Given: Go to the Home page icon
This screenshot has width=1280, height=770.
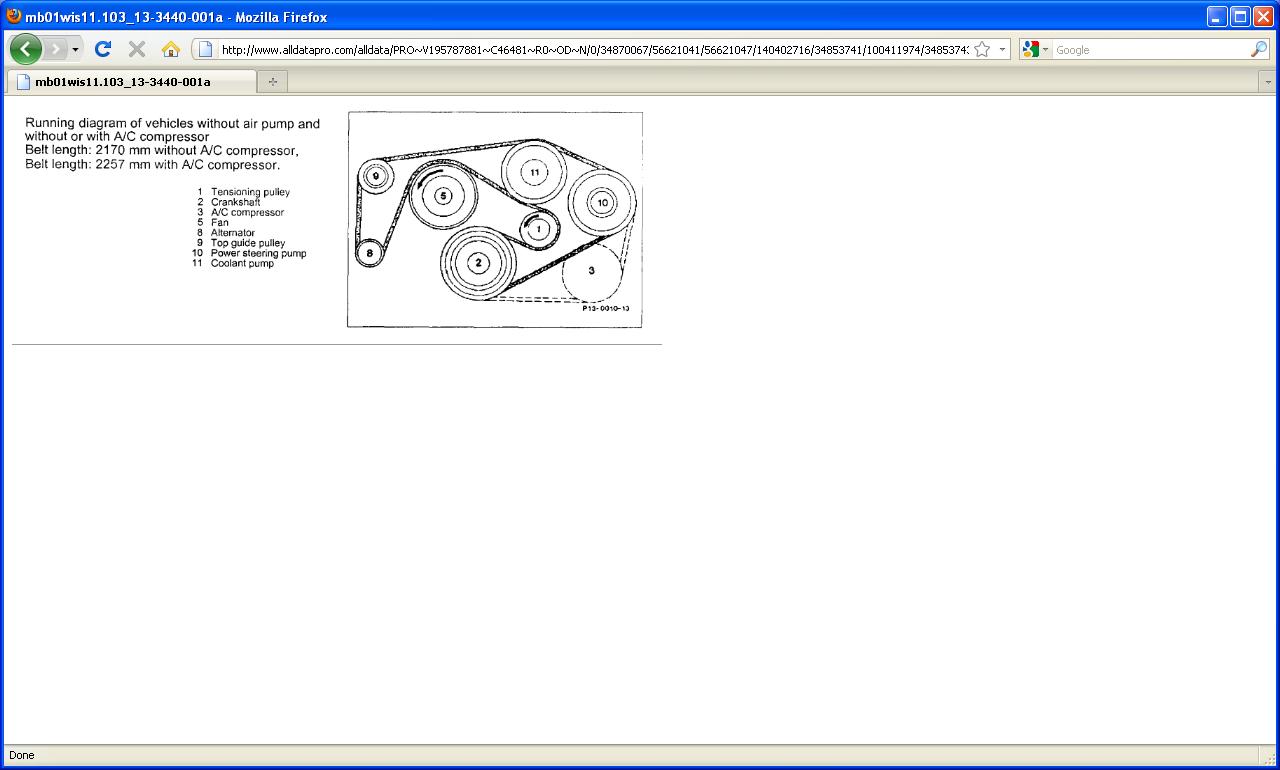Looking at the screenshot, I should point(171,49).
